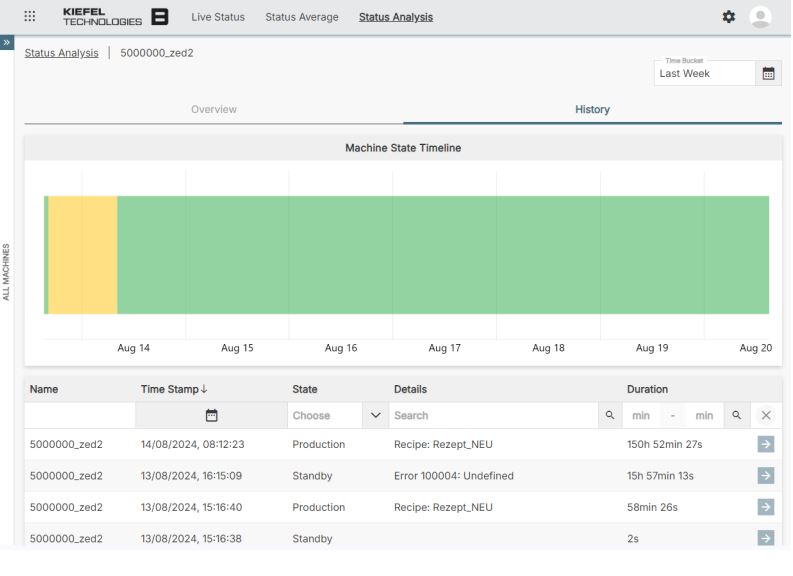Expand State filter with chevron arrow
Screen dimensions: 793x576
[x=375, y=415]
